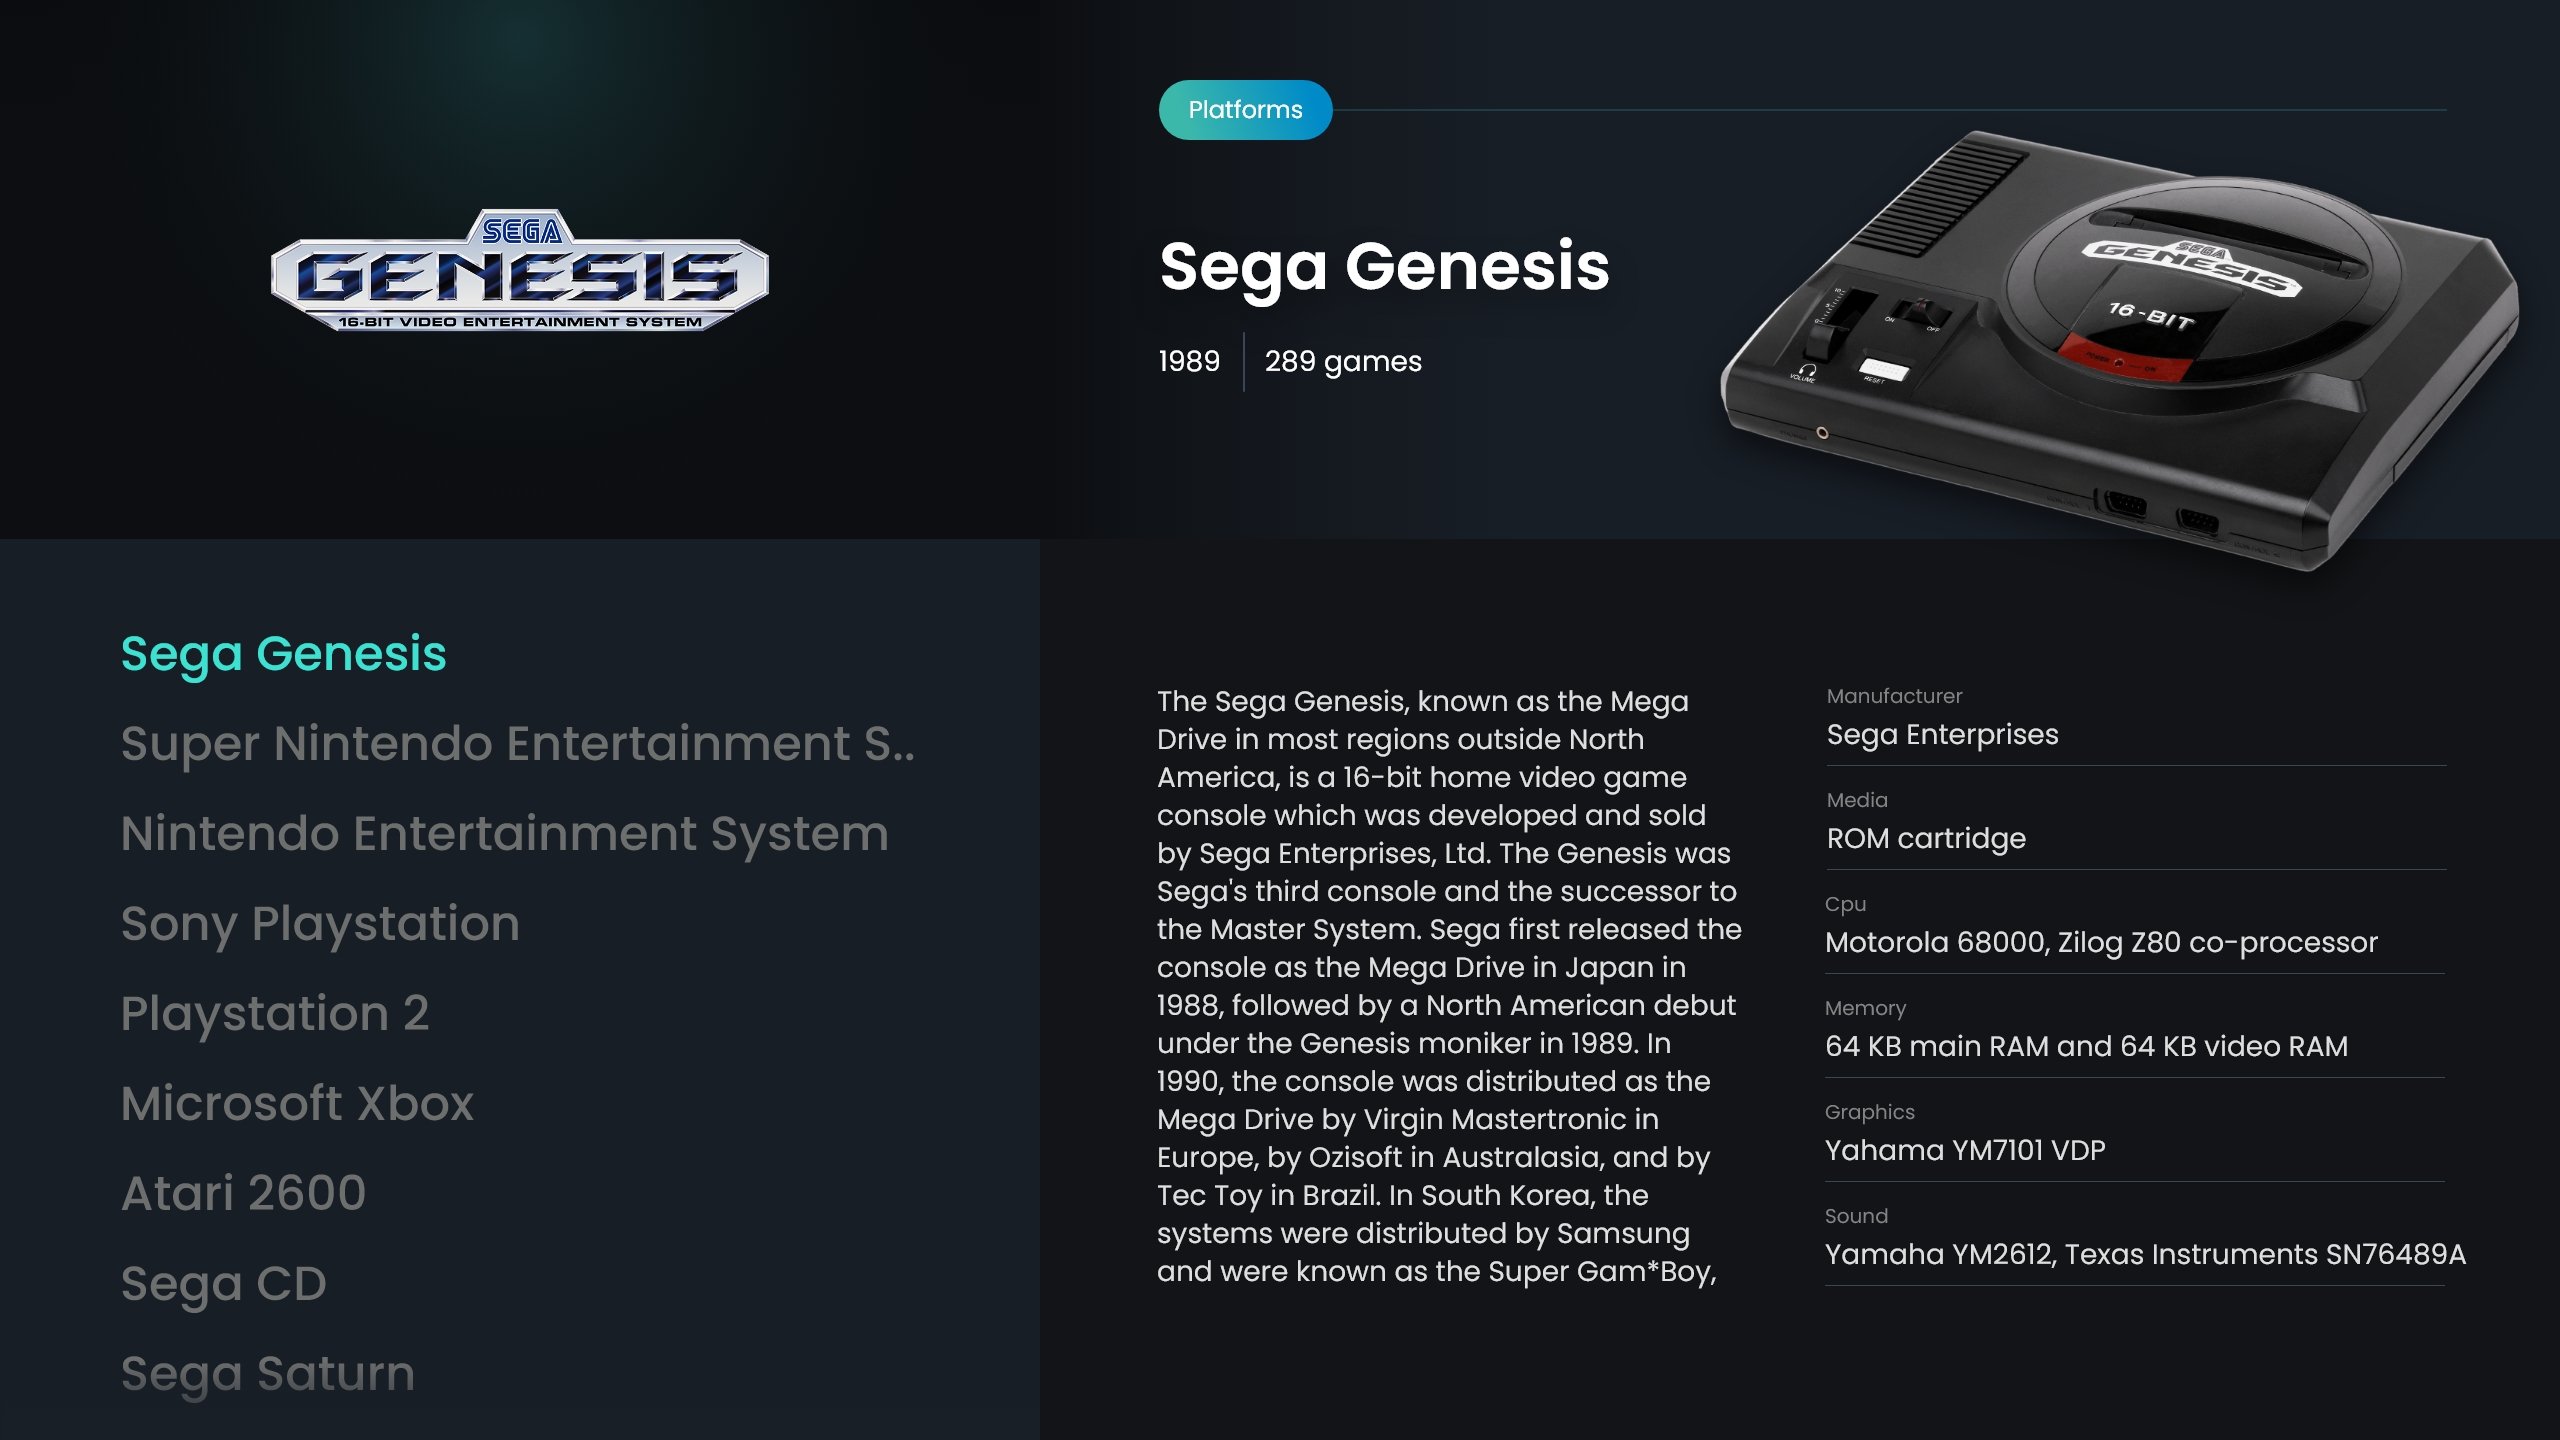Image resolution: width=2560 pixels, height=1440 pixels.
Task: Click the 1989 release year
Action: pyautogui.click(x=1189, y=361)
